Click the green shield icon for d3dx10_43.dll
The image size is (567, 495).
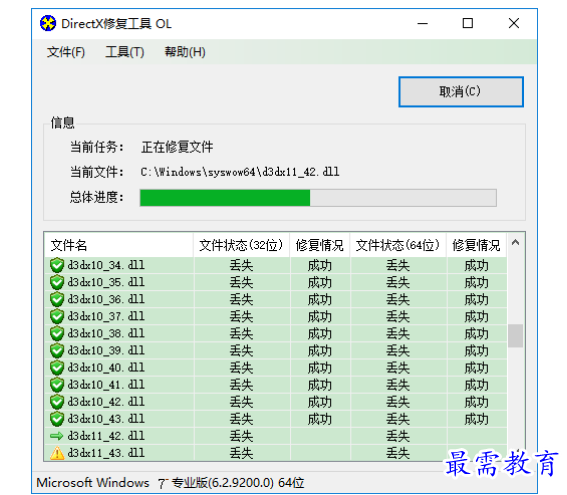(57, 419)
